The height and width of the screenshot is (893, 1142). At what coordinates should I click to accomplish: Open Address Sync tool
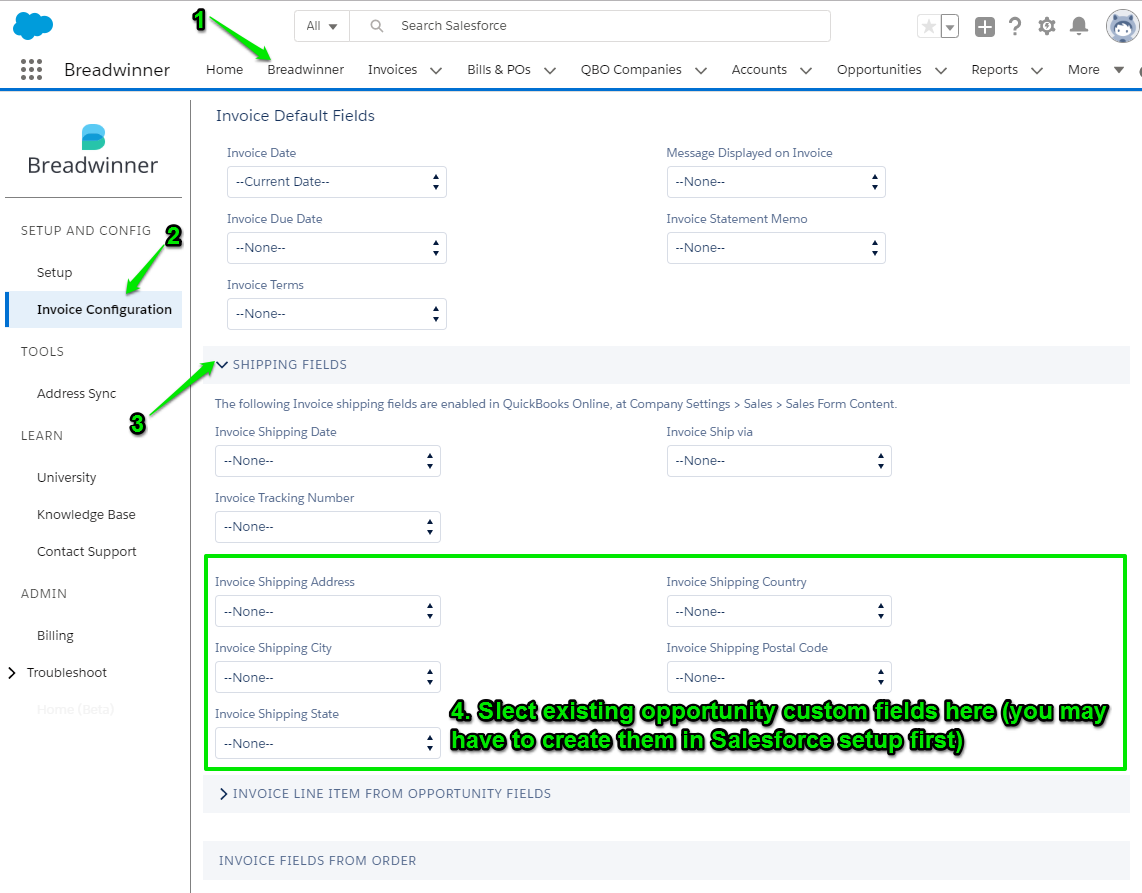click(76, 393)
